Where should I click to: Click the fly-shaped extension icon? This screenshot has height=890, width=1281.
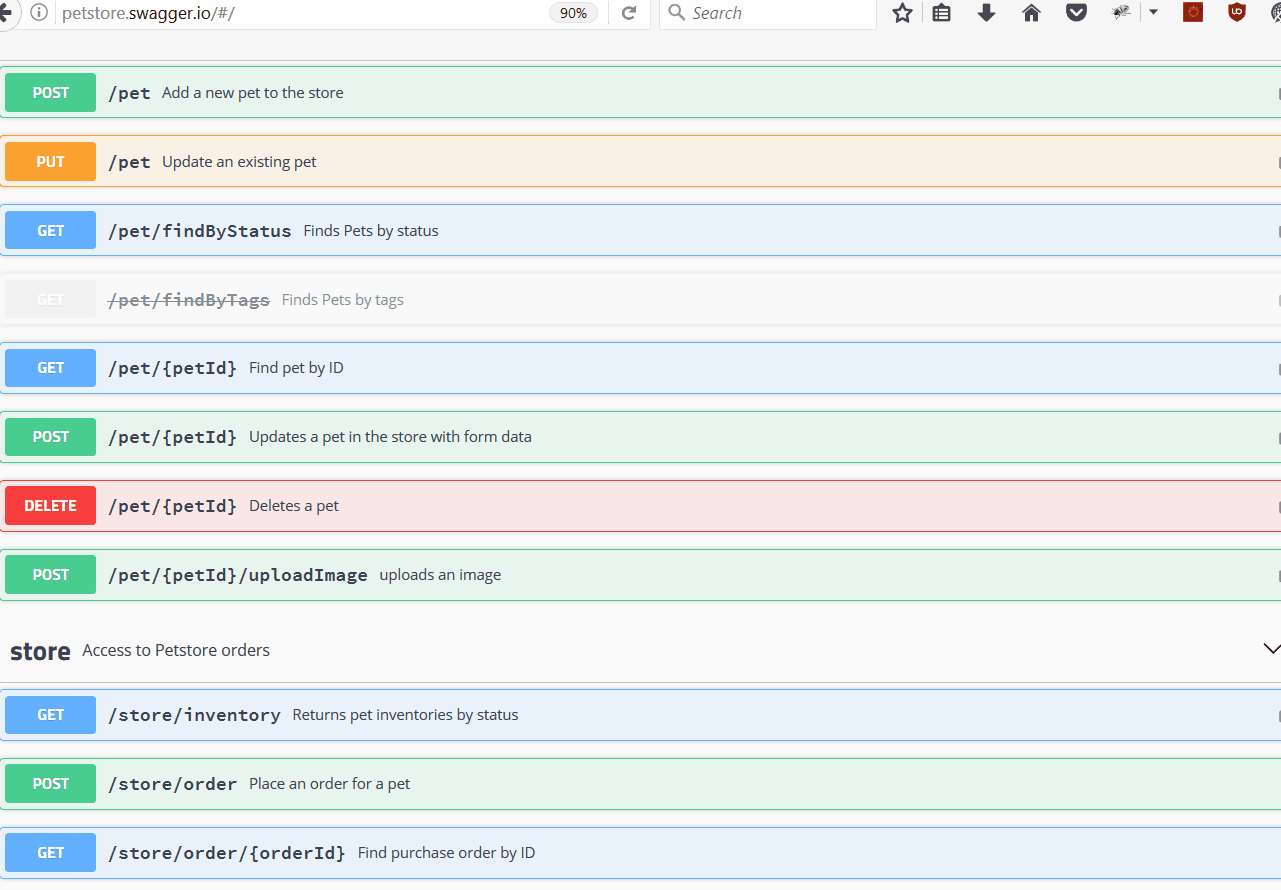point(1120,14)
